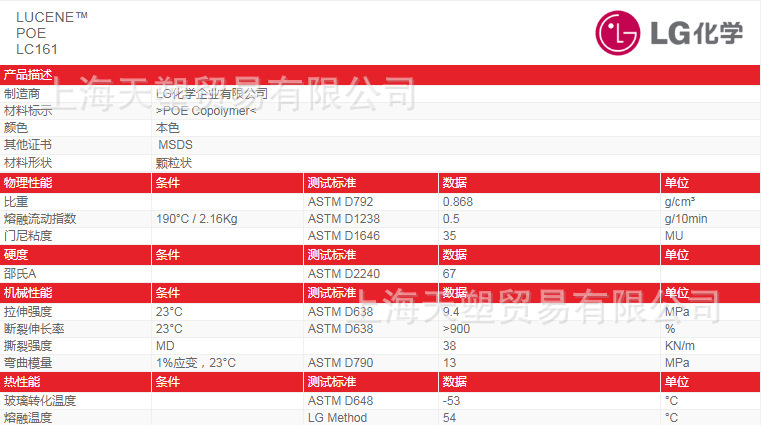This screenshot has height=425, width=761.
Task: Select the 撕裂强度 row label
Action: point(28,346)
